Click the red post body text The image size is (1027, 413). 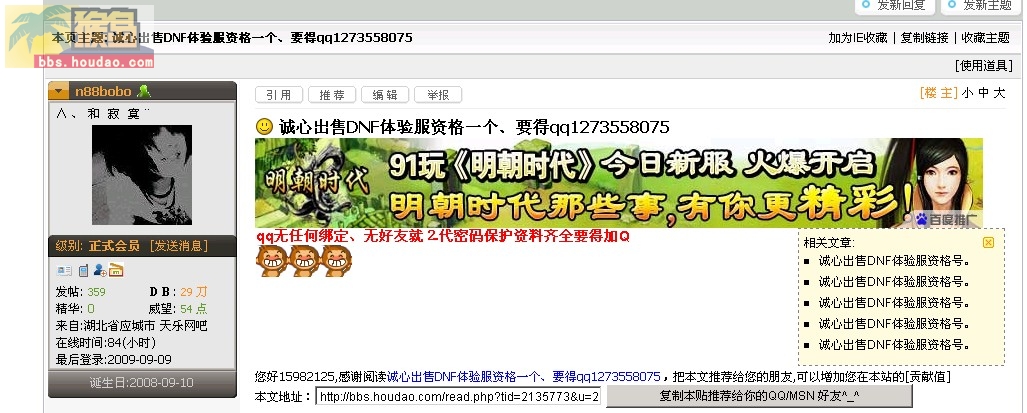(x=443, y=236)
